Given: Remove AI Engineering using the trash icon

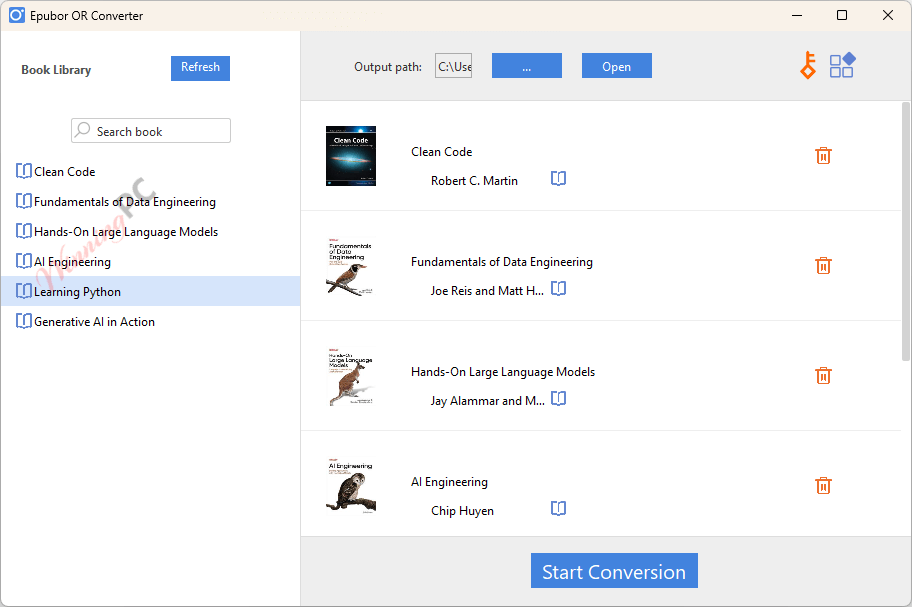Looking at the screenshot, I should [x=823, y=485].
